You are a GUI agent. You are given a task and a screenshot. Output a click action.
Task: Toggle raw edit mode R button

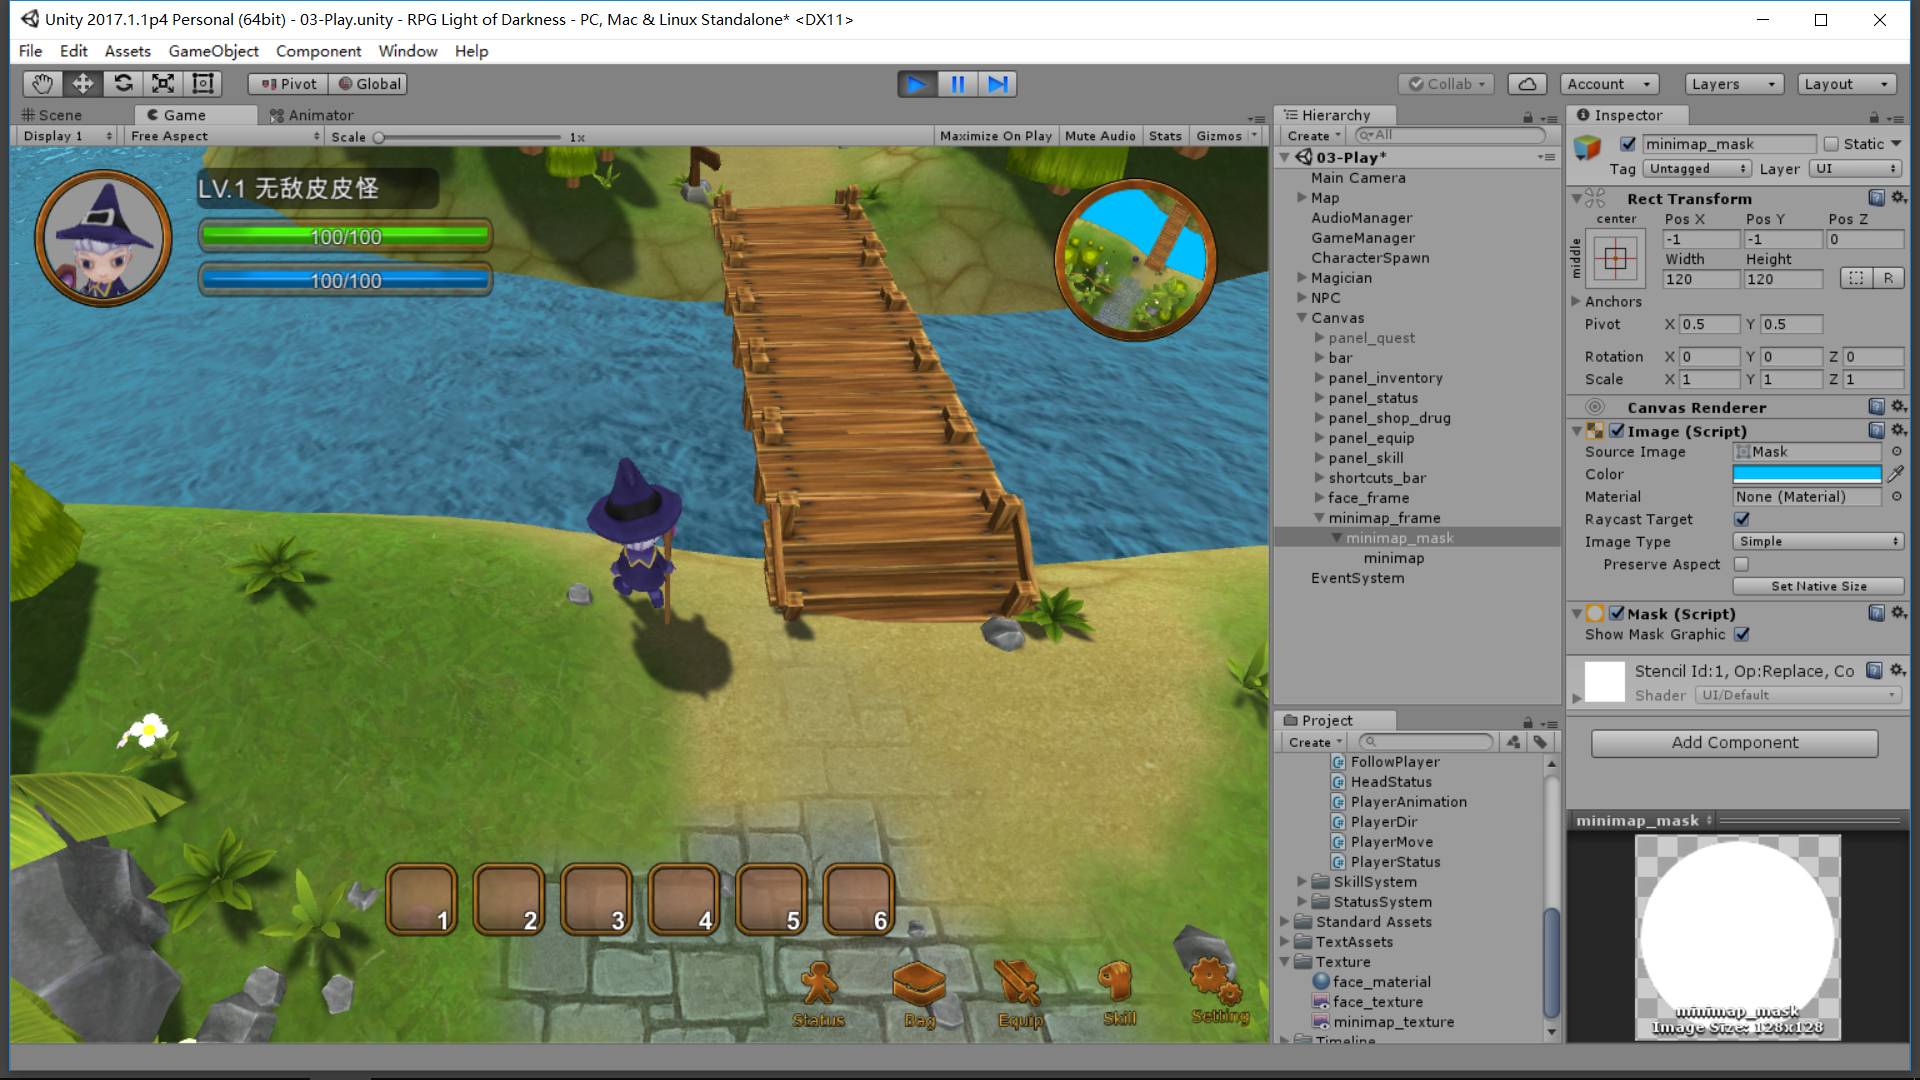tap(1888, 279)
